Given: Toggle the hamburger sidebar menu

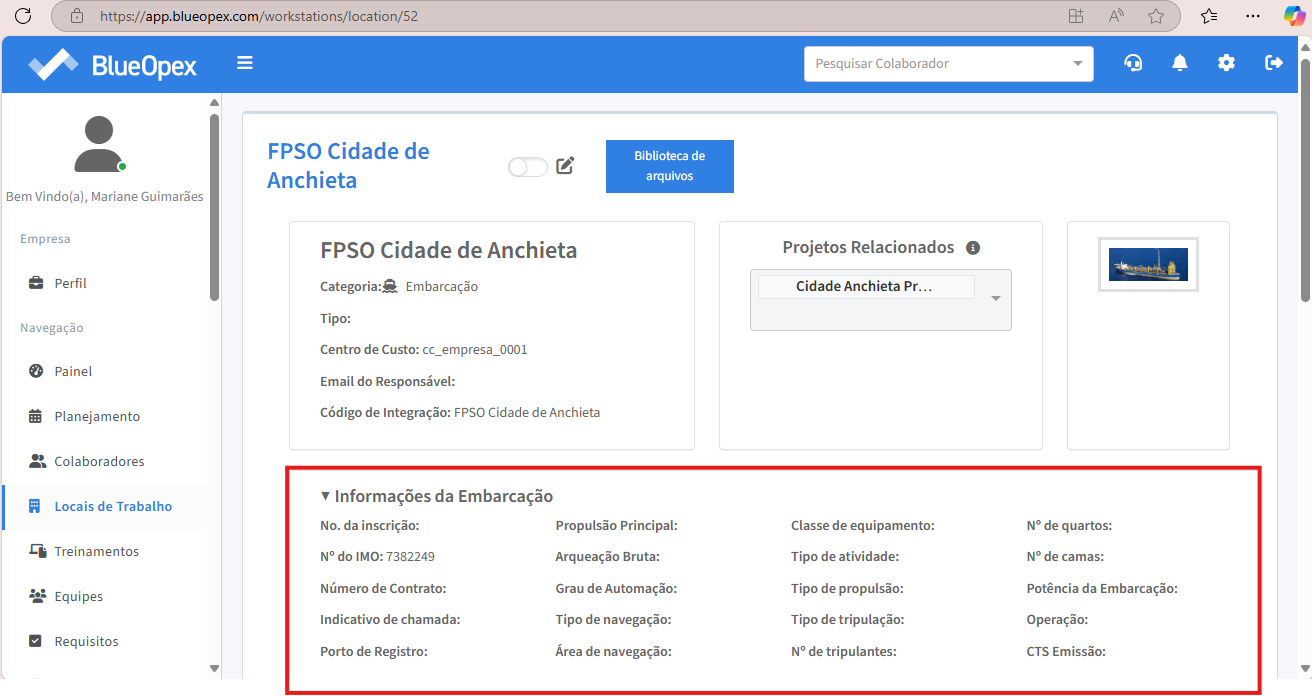Looking at the screenshot, I should click(x=245, y=63).
